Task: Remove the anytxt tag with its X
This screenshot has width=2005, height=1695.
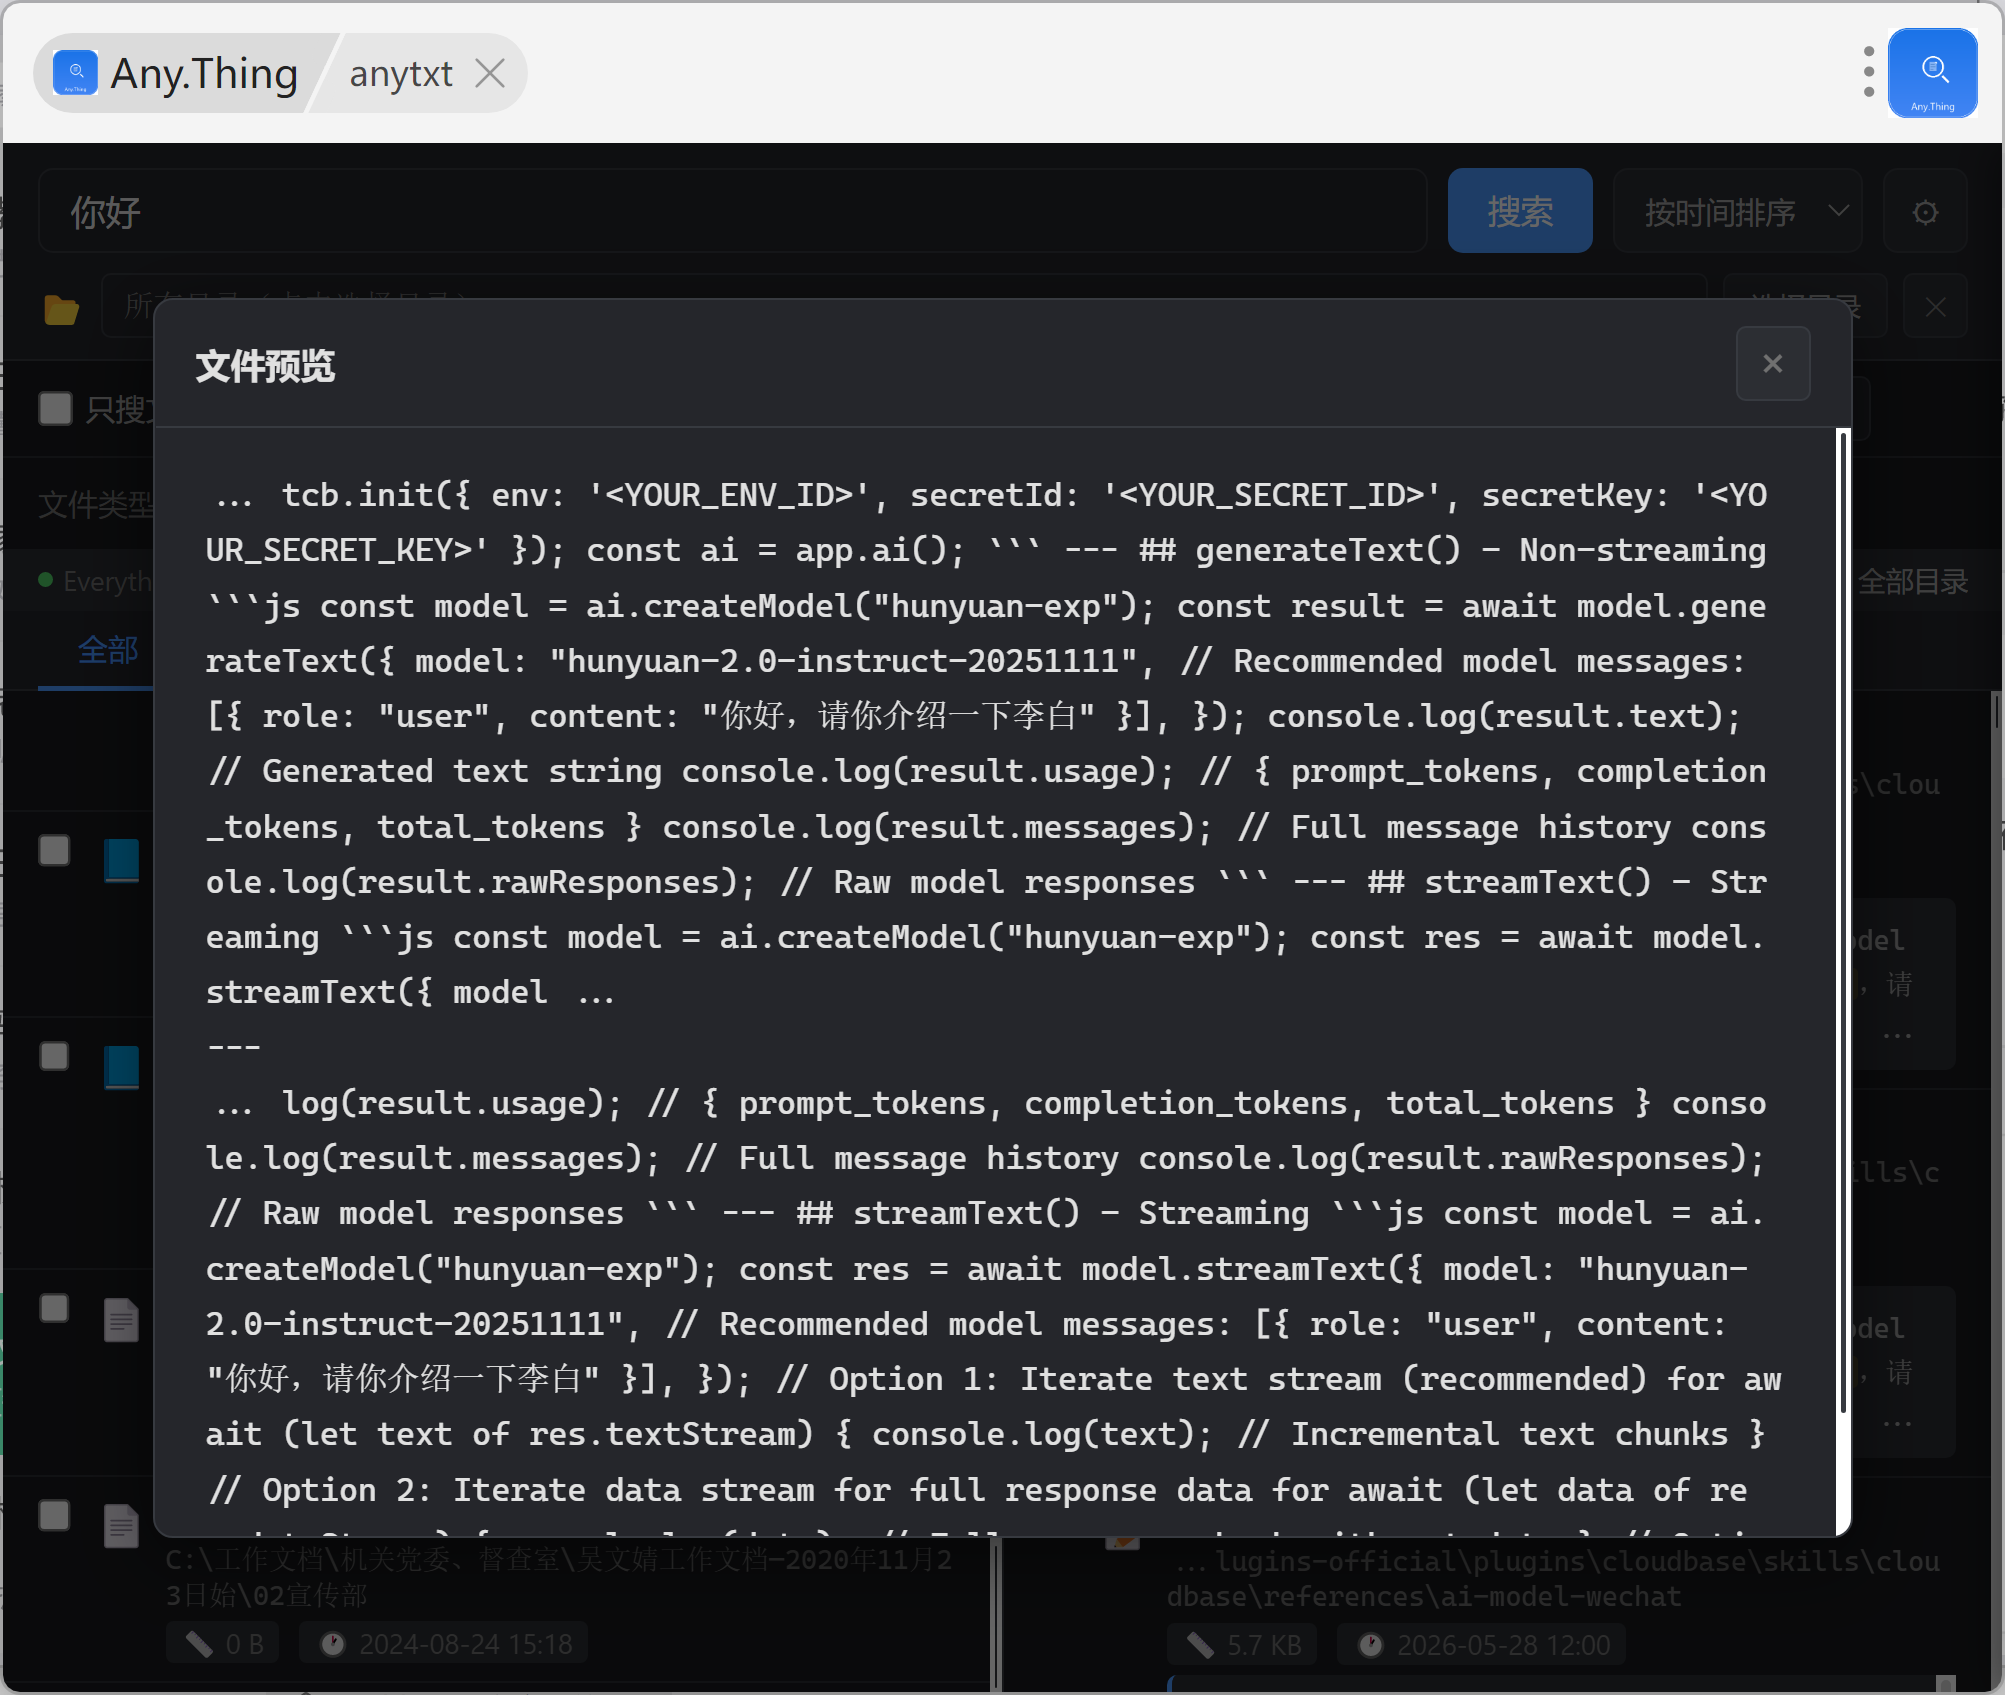Action: [x=489, y=73]
